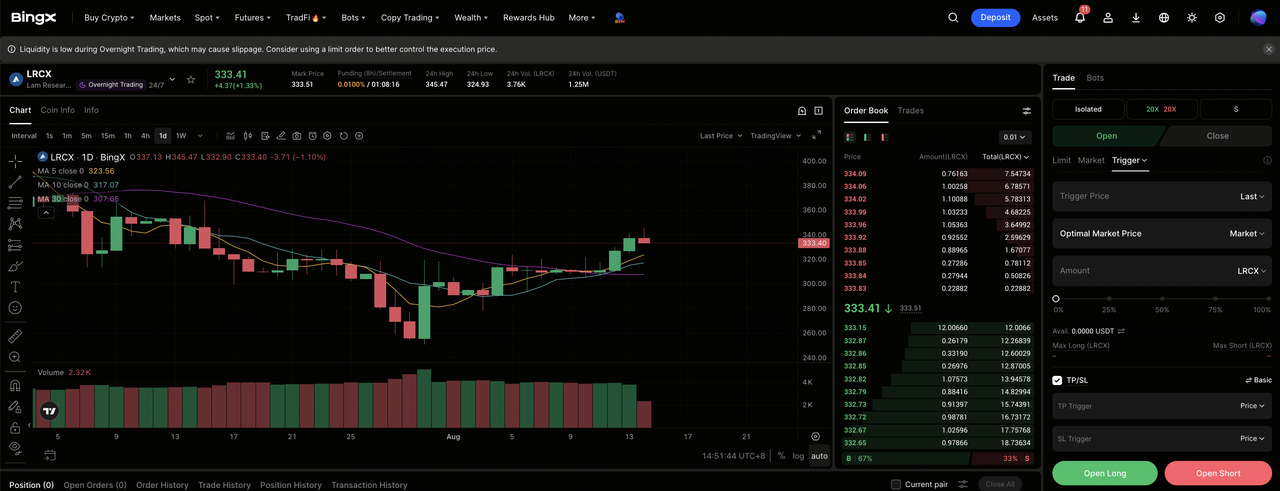Add LRCX to favorites with star icon
This screenshot has width=1280, height=491.
click(191, 79)
